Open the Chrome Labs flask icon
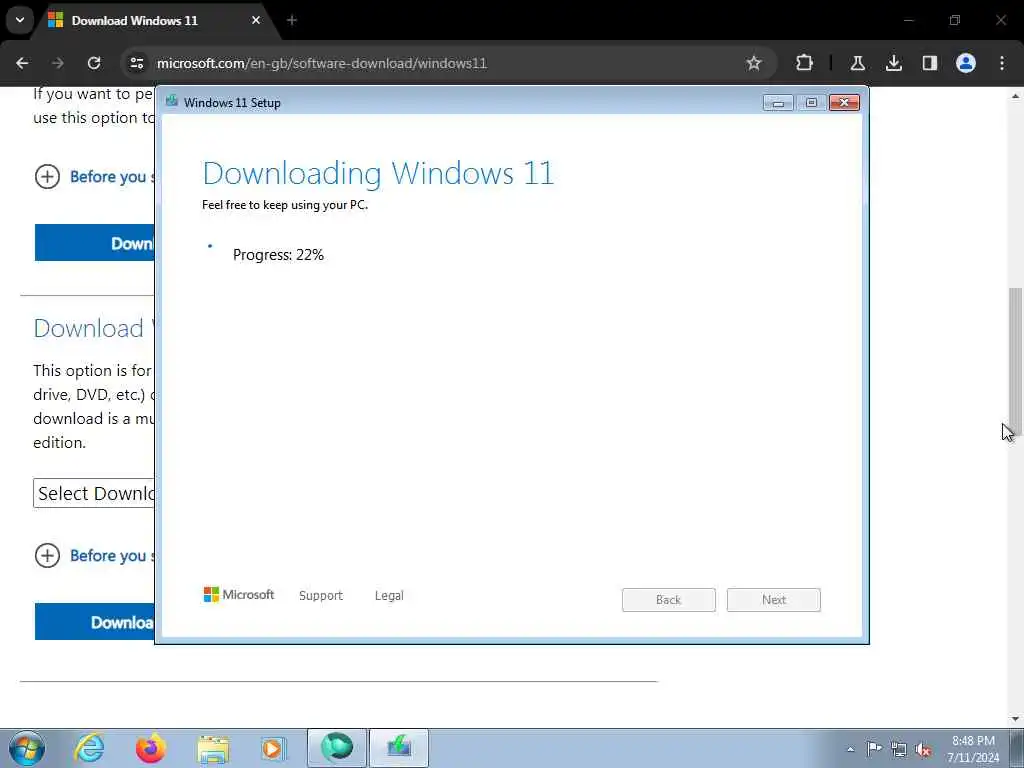The width and height of the screenshot is (1024, 768). [x=857, y=63]
